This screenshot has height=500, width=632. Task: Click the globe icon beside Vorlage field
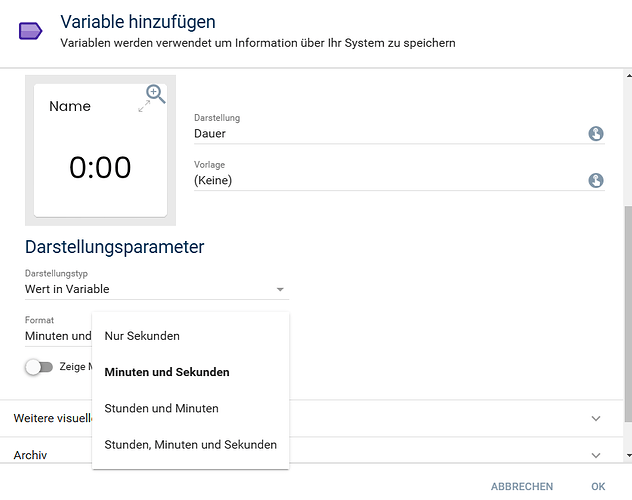tap(596, 181)
